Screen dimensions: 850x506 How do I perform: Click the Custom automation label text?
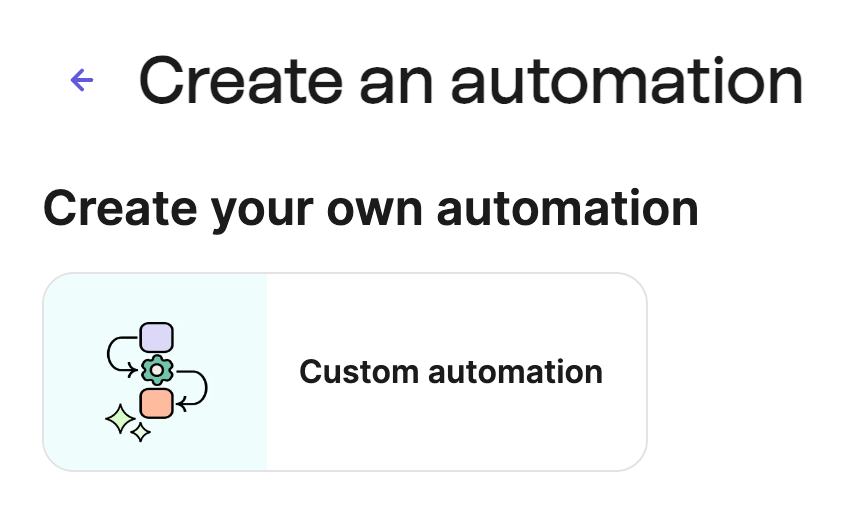tap(451, 372)
